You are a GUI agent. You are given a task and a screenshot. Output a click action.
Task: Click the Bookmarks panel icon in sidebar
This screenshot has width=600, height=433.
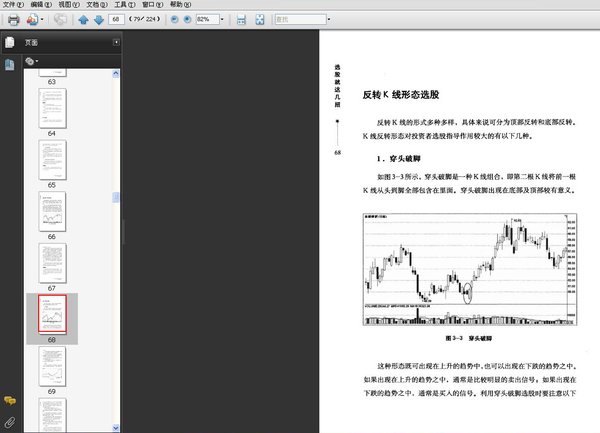[10, 65]
